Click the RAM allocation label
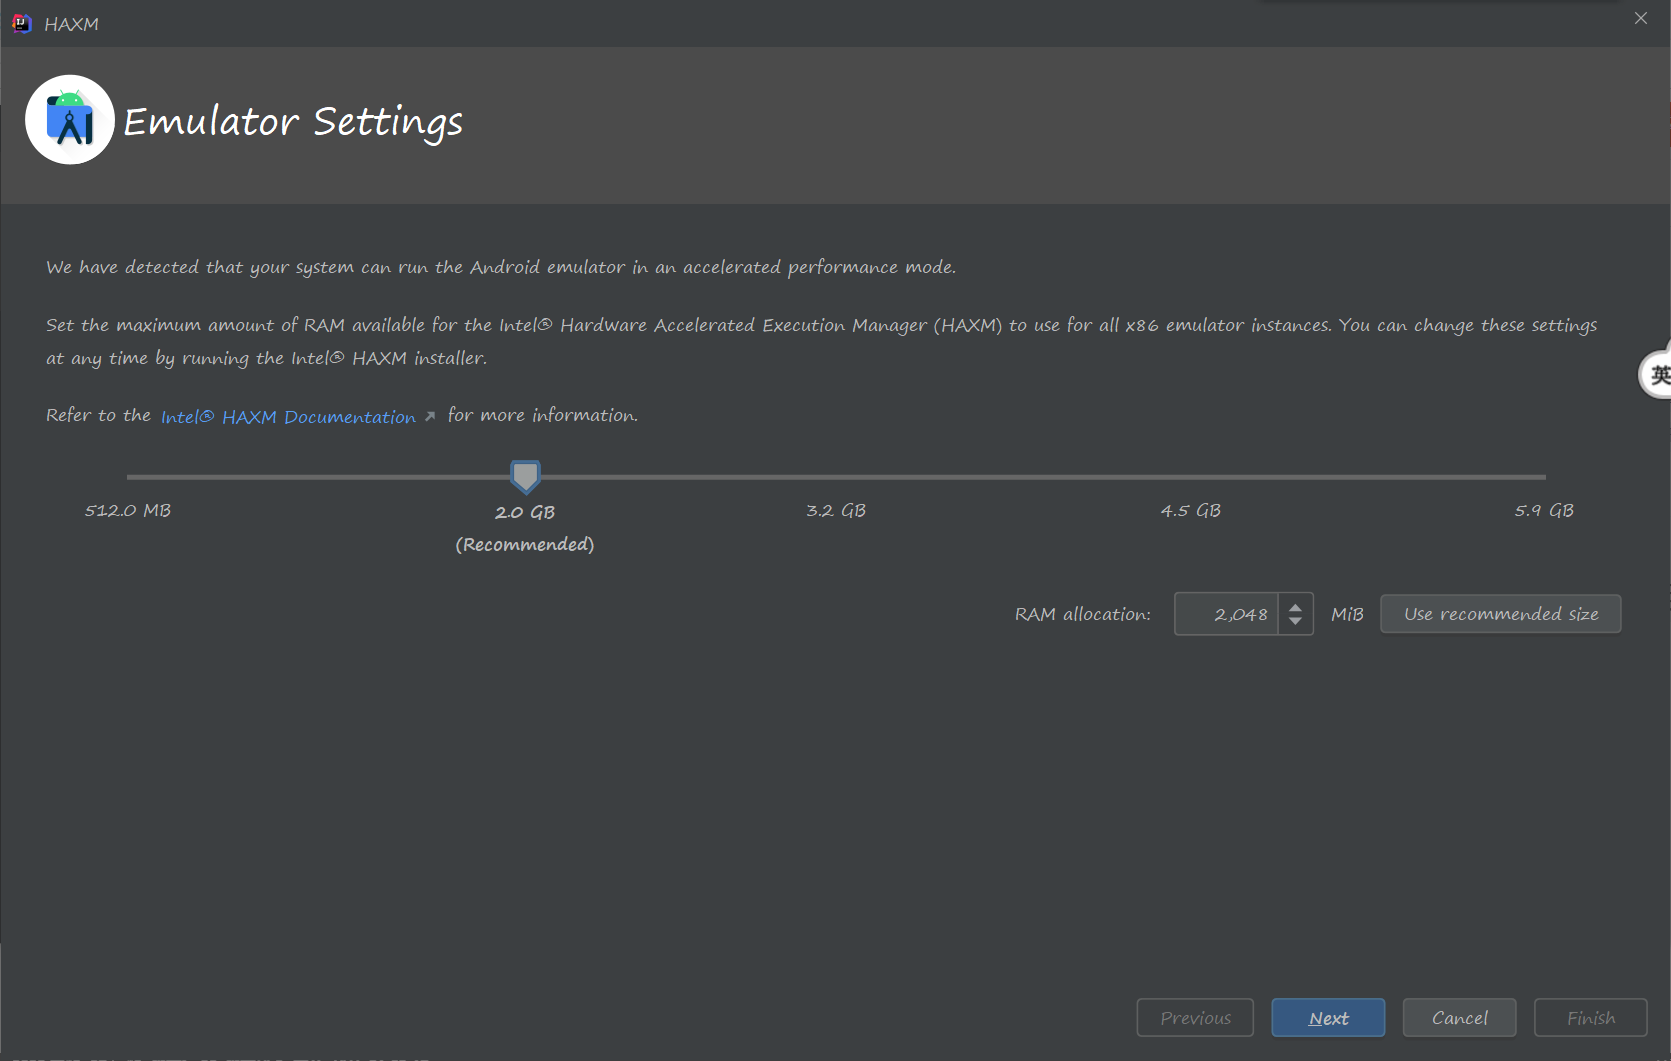 point(1083,614)
